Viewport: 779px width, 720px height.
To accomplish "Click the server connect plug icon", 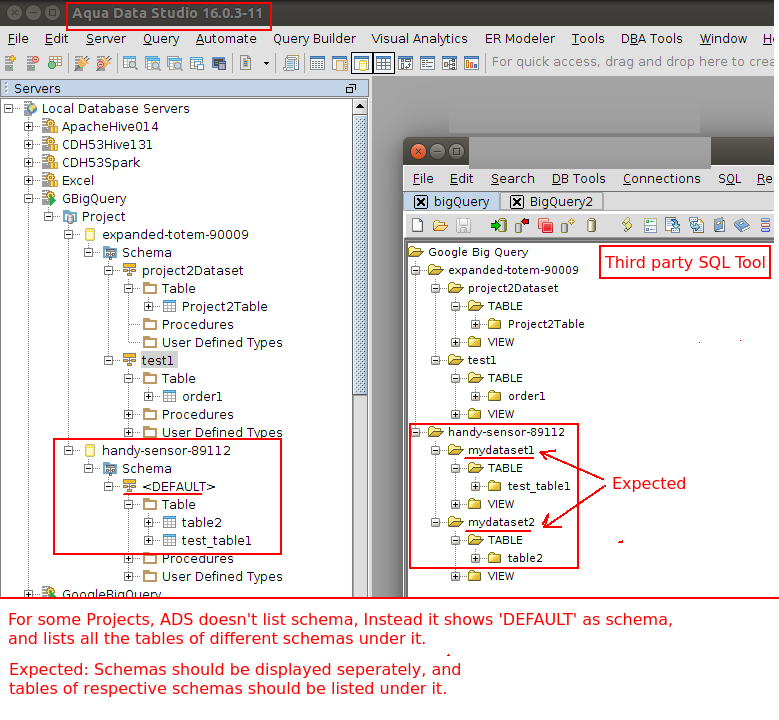I will tap(81, 63).
